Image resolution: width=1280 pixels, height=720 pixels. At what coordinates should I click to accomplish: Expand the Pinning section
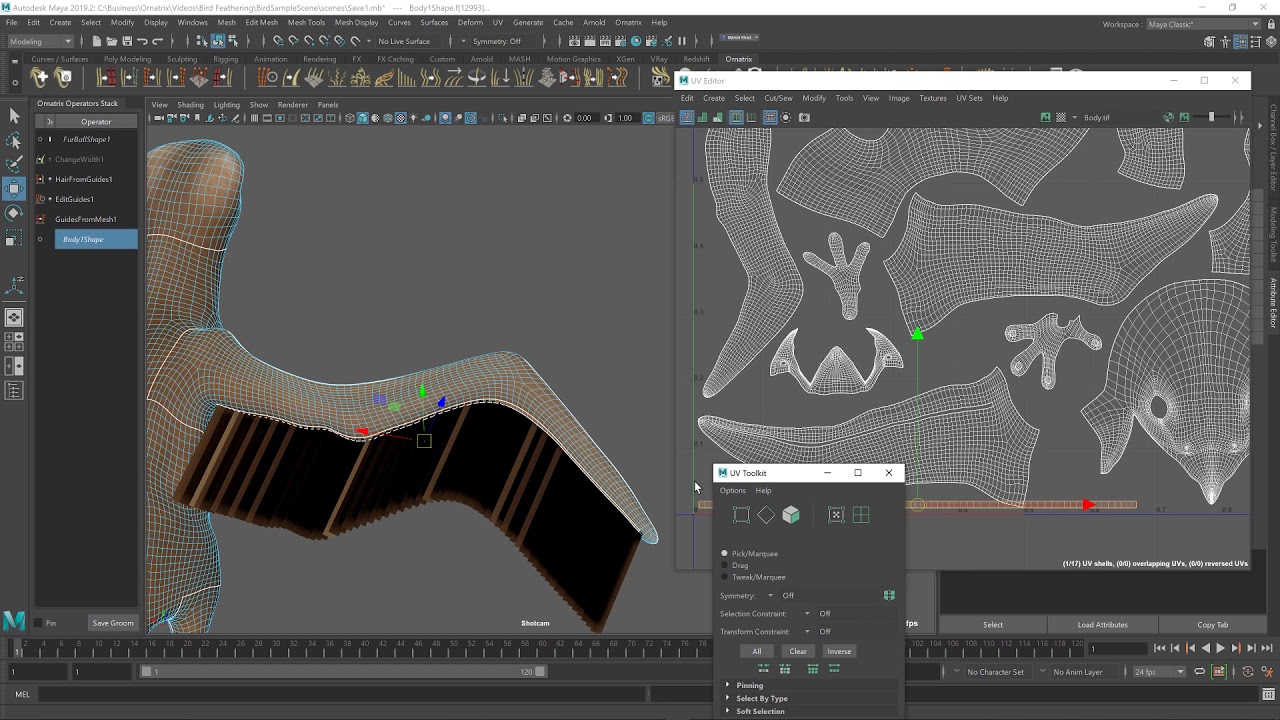pyautogui.click(x=749, y=685)
